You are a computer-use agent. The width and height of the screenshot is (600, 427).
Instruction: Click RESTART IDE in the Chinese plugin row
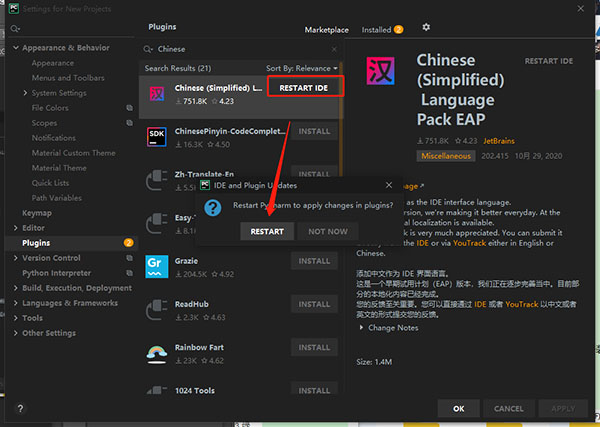(x=303, y=88)
